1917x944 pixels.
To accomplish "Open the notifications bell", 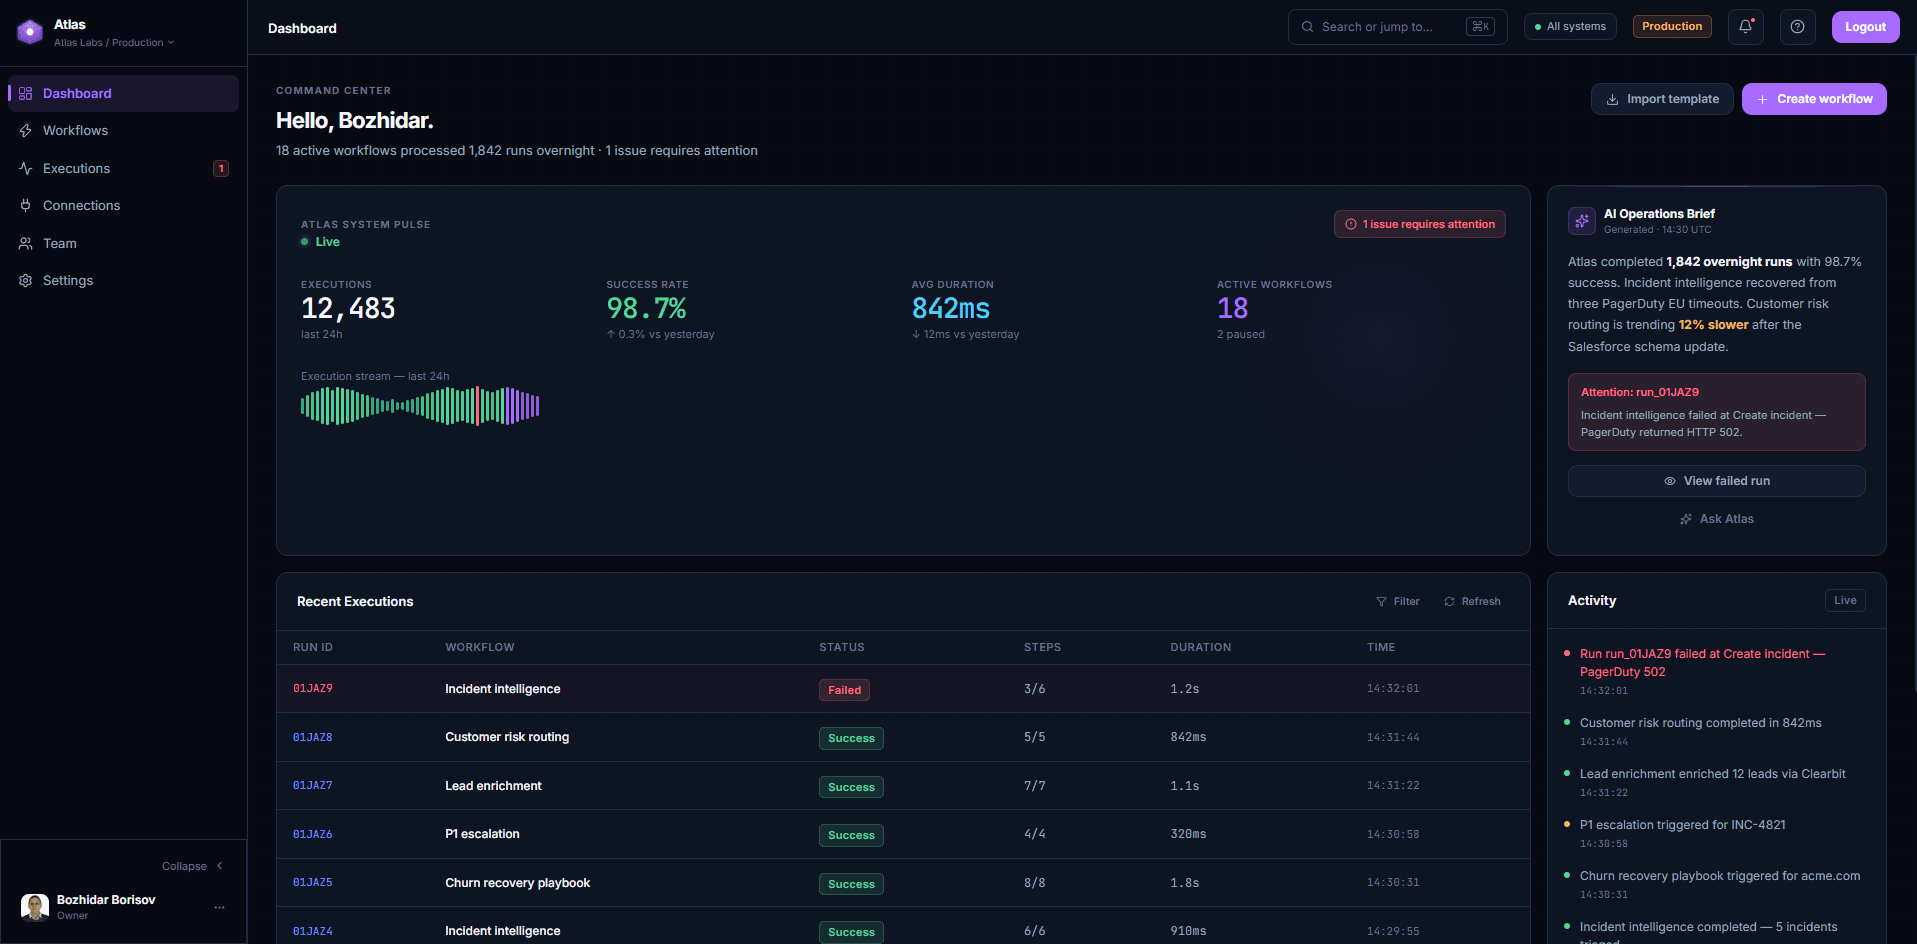I will pyautogui.click(x=1745, y=27).
